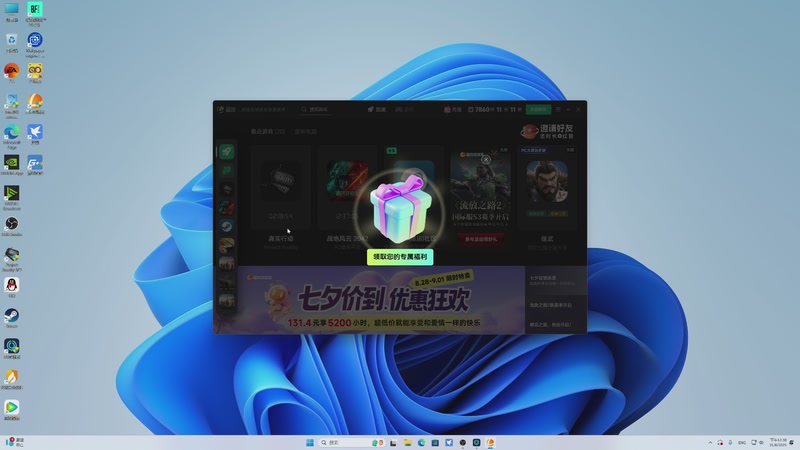Select the tab right of 最近游戏
Screen dimensions: 800x450
click(x=305, y=132)
